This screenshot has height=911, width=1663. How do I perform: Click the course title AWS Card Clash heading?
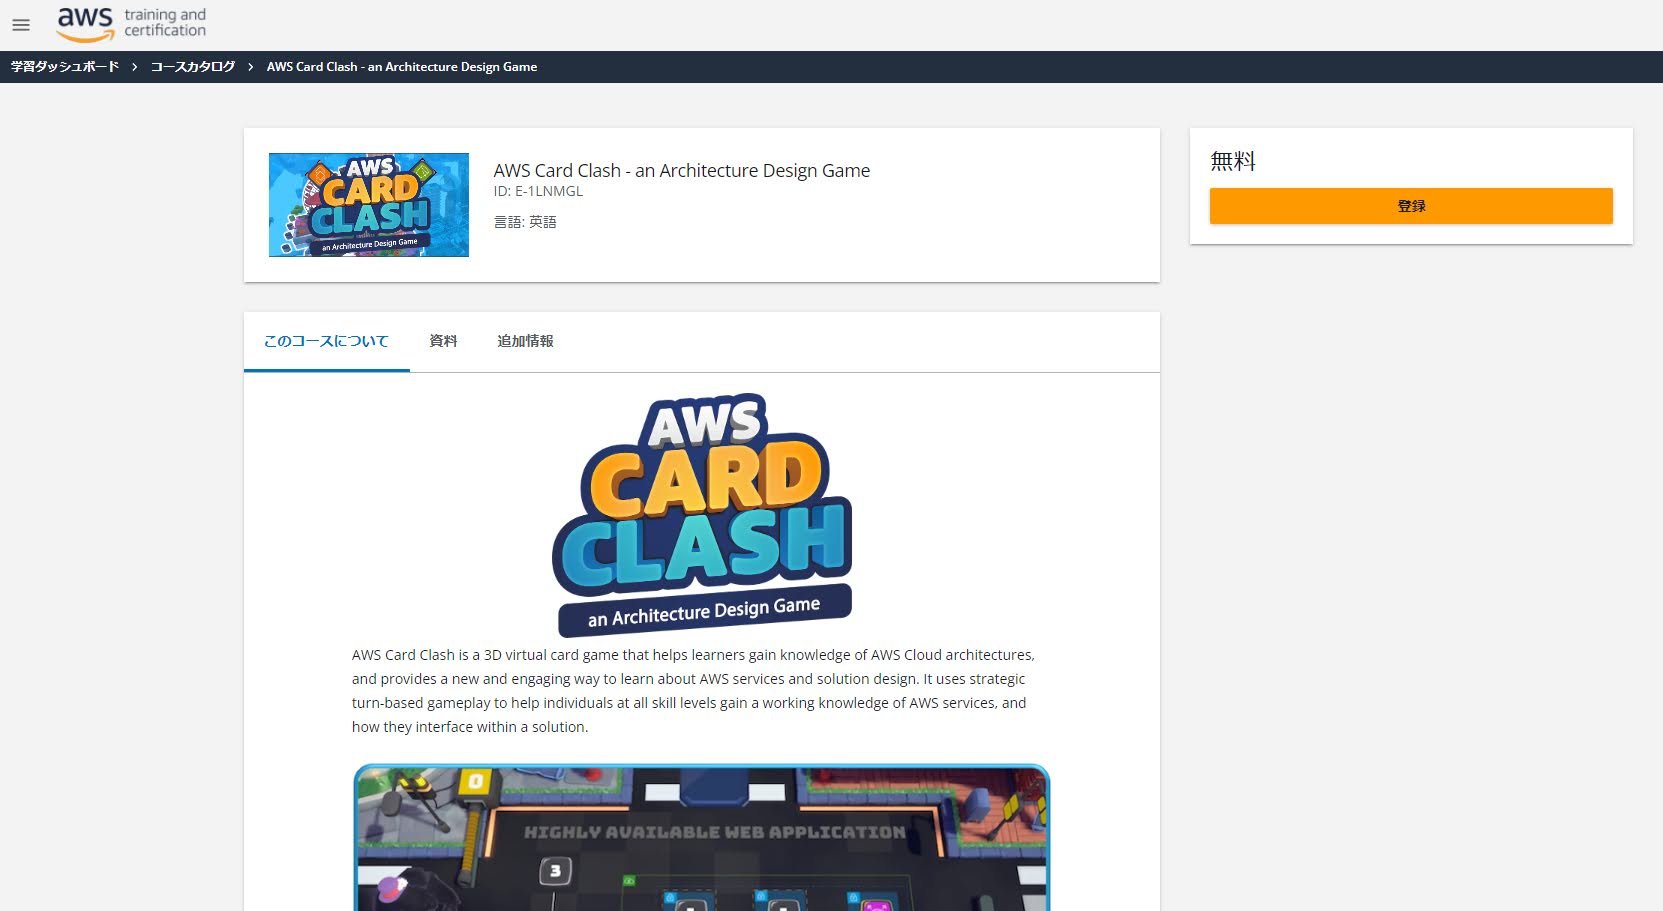coord(681,170)
